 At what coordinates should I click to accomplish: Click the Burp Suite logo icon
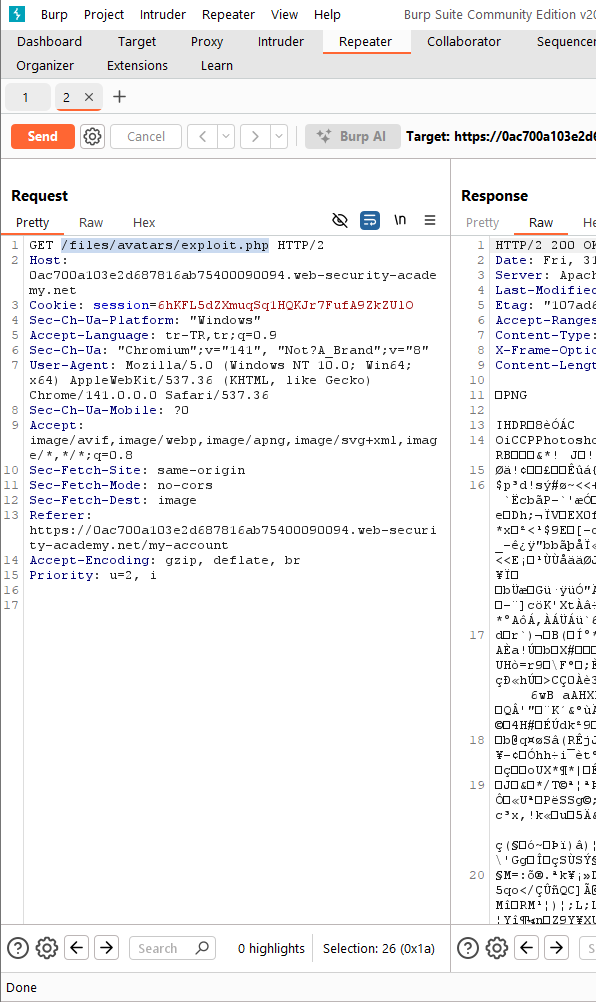point(17,14)
